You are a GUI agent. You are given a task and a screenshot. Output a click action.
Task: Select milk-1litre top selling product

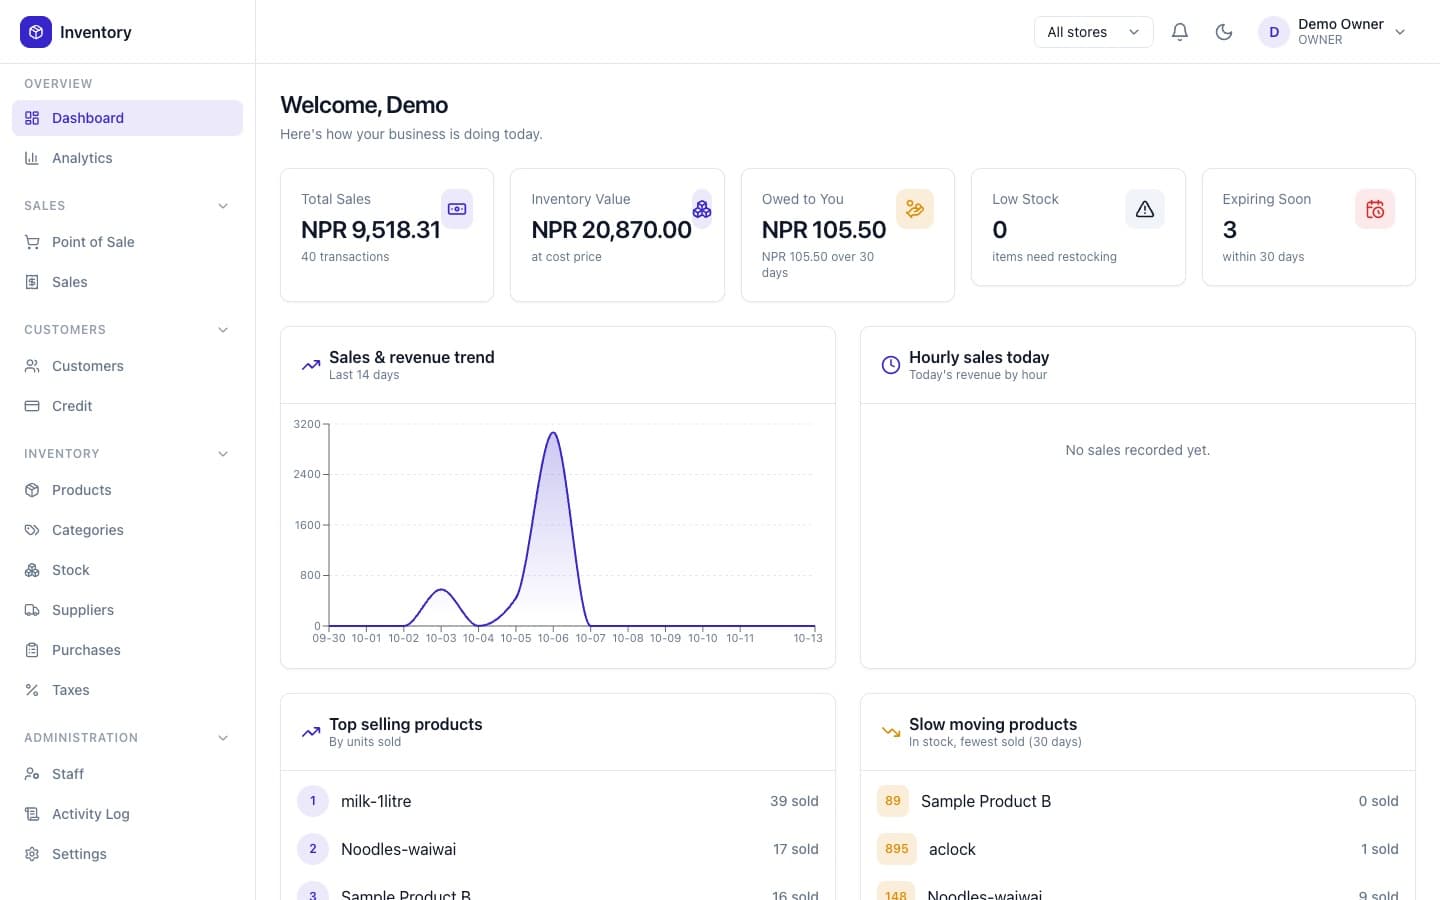coord(558,801)
